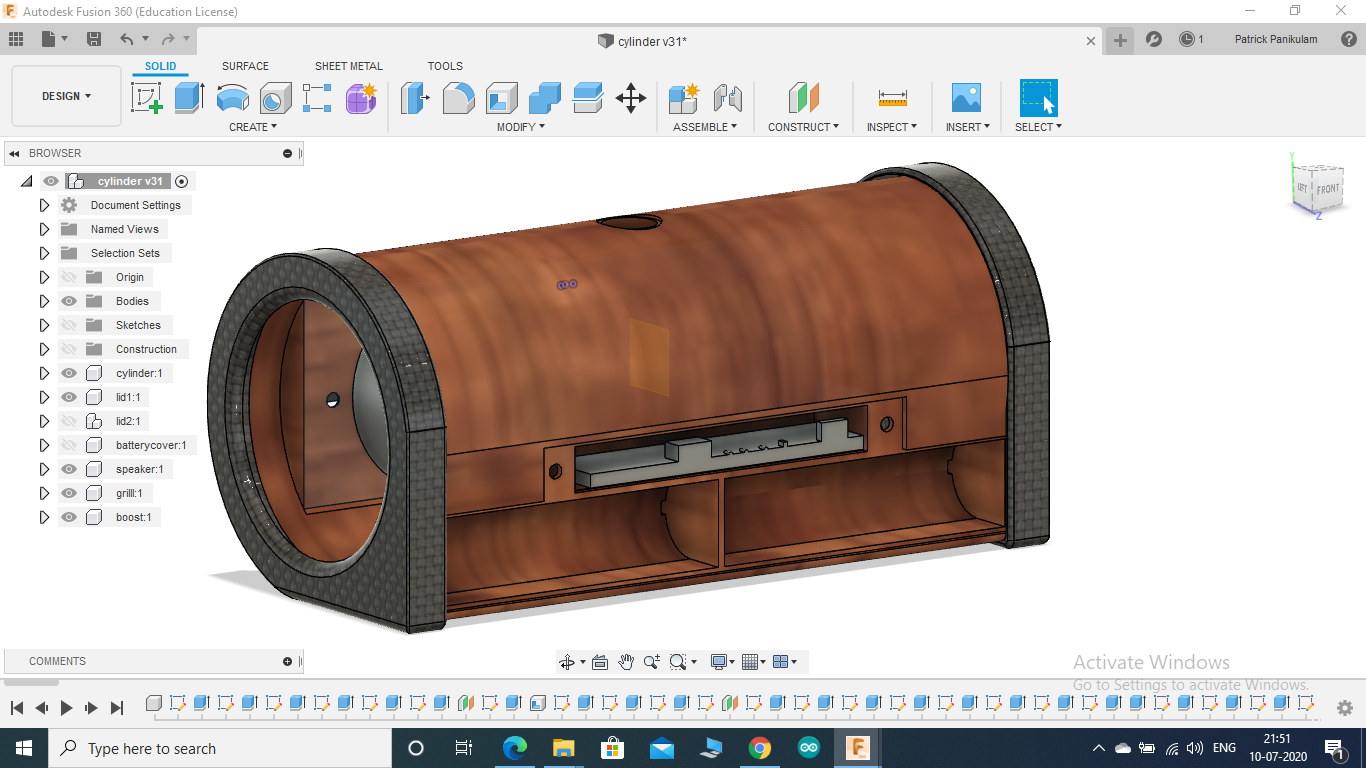Open the CREATE dropdown menu
The image size is (1366, 768).
(253, 127)
